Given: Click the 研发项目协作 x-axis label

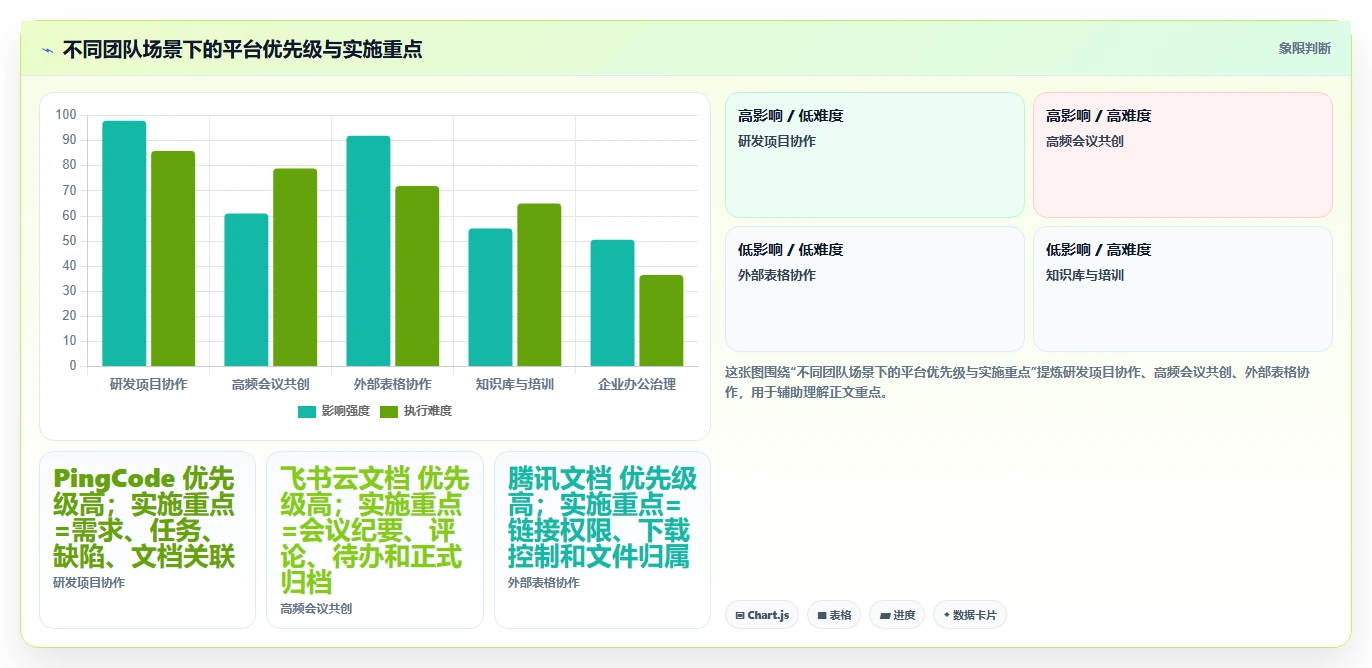Looking at the screenshot, I should tap(148, 384).
